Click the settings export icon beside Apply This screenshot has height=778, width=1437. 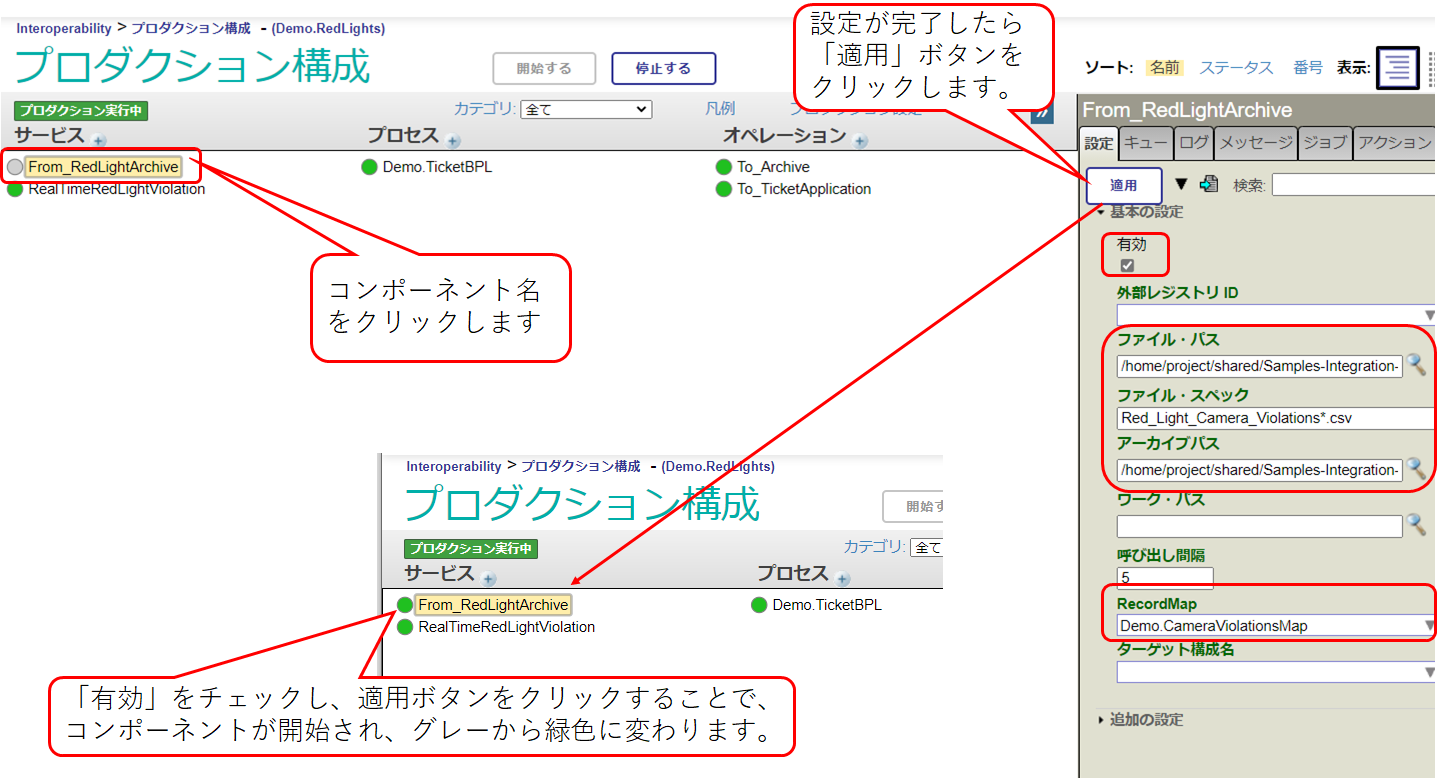click(1209, 185)
